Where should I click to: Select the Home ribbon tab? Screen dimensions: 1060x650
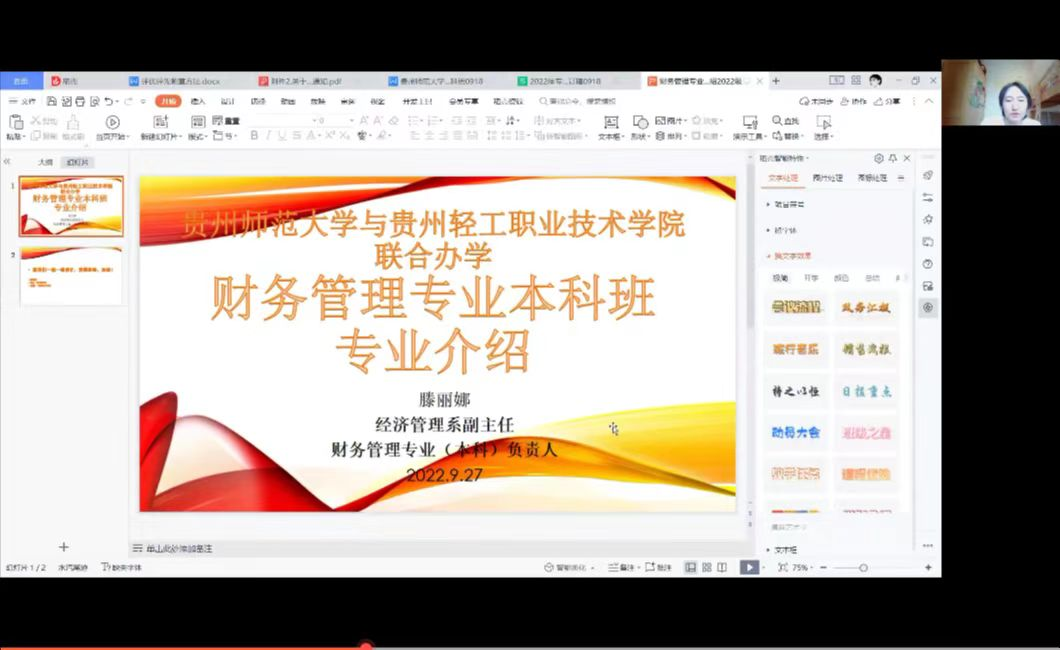coord(168,101)
